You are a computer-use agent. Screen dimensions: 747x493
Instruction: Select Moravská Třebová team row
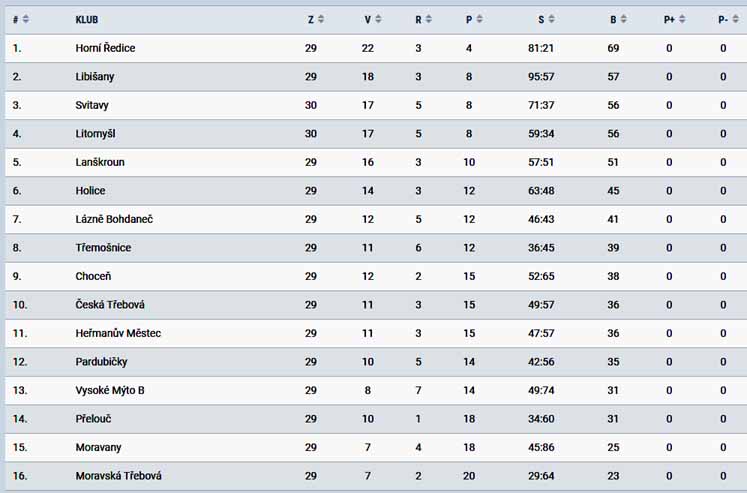click(x=376, y=476)
